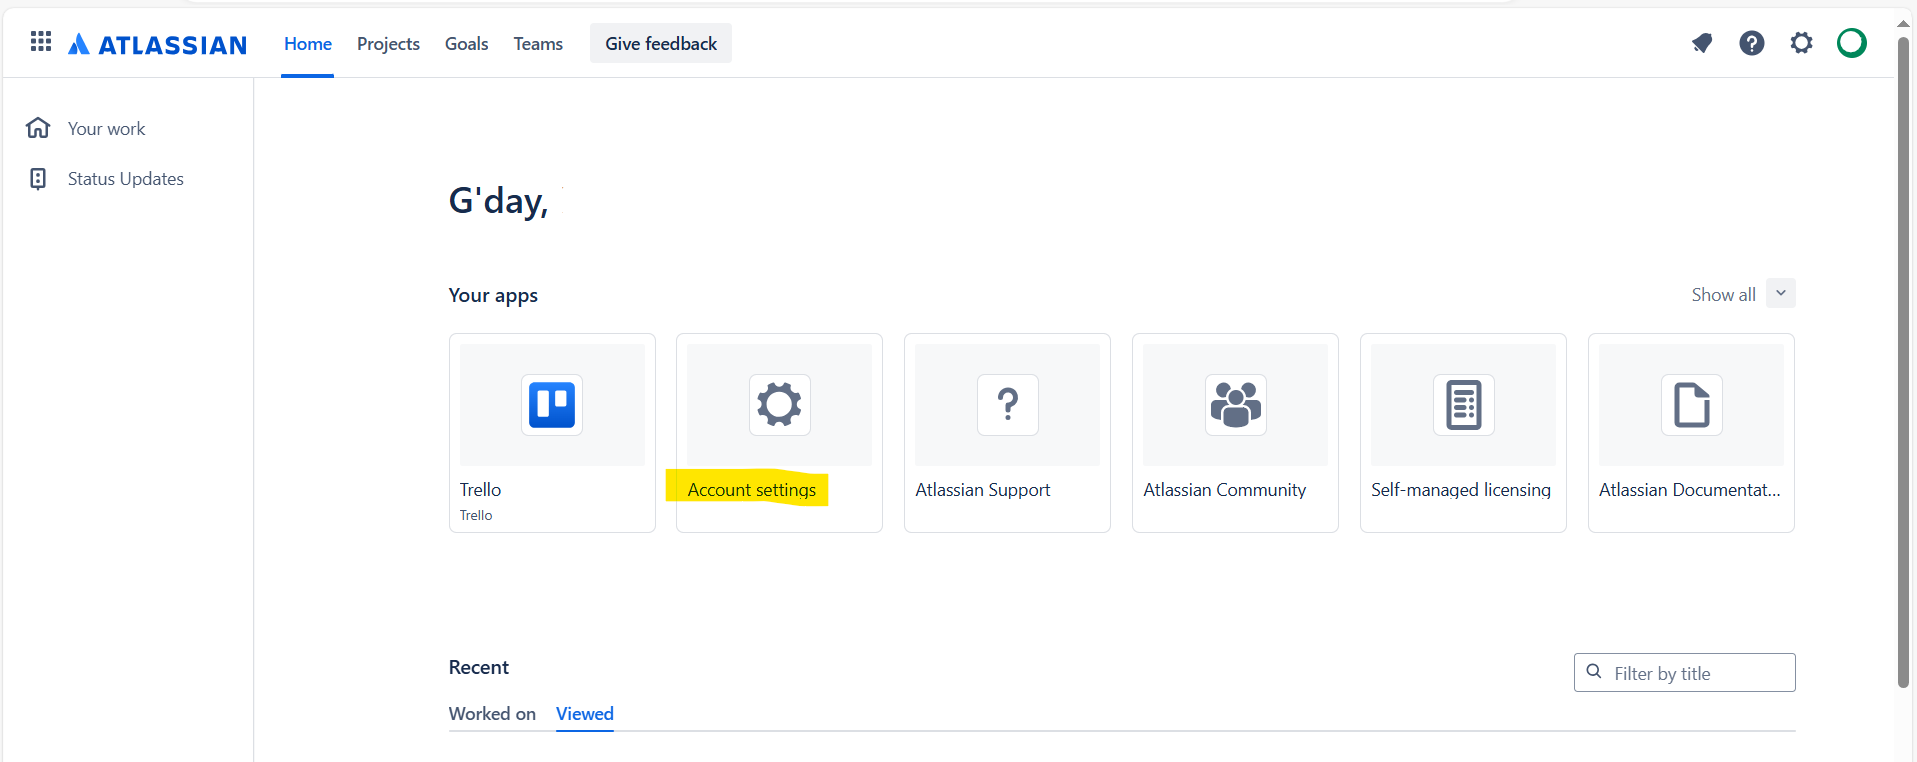Open the Goals menu item
This screenshot has height=762, width=1917.
point(467,44)
